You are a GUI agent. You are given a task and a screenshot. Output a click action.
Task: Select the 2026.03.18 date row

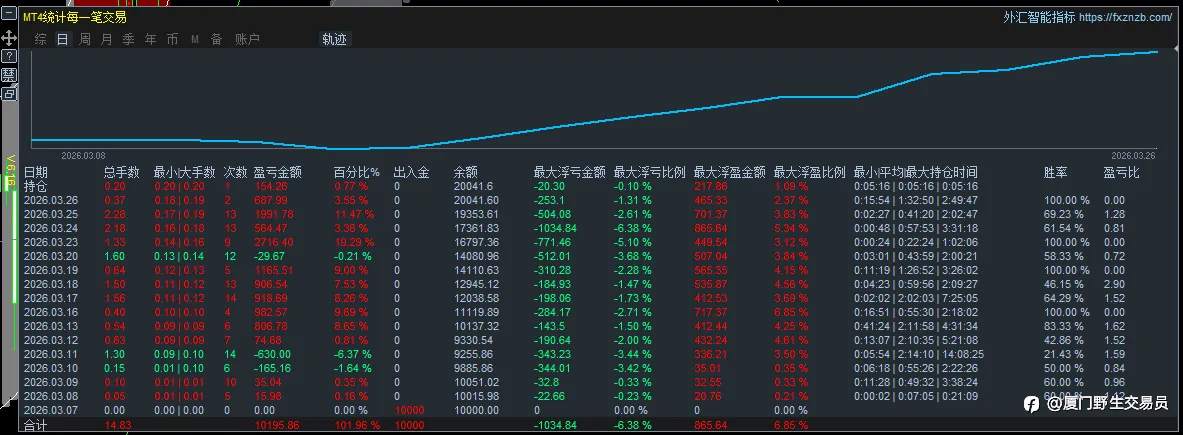(51, 284)
